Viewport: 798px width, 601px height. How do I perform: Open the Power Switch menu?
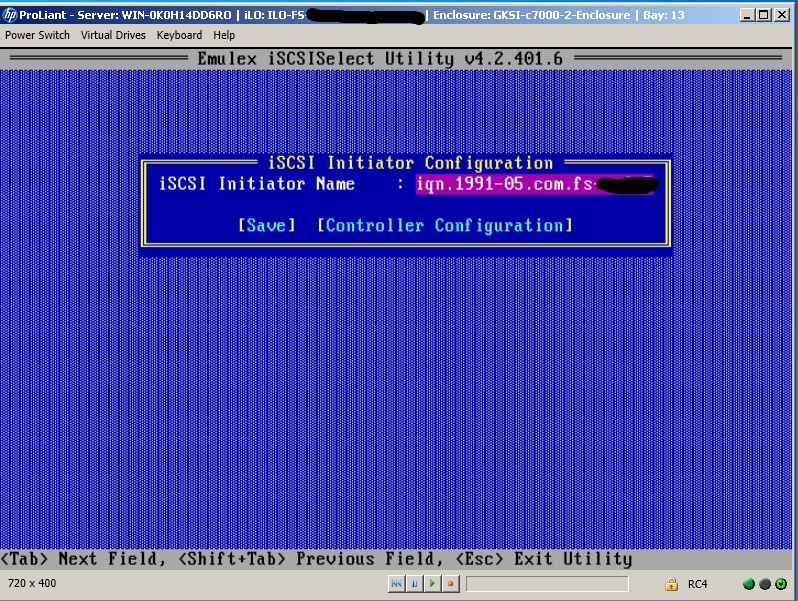37,35
